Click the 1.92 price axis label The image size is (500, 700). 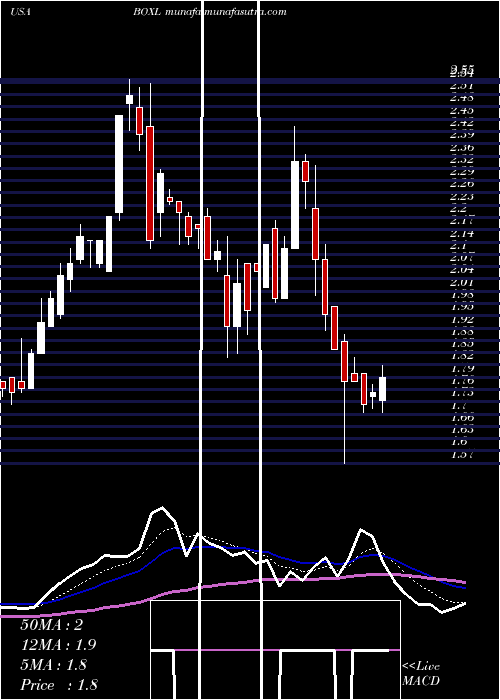pos(462,319)
